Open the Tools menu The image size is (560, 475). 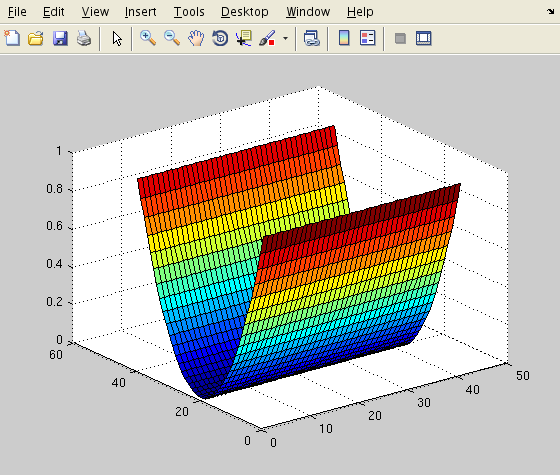pos(189,12)
